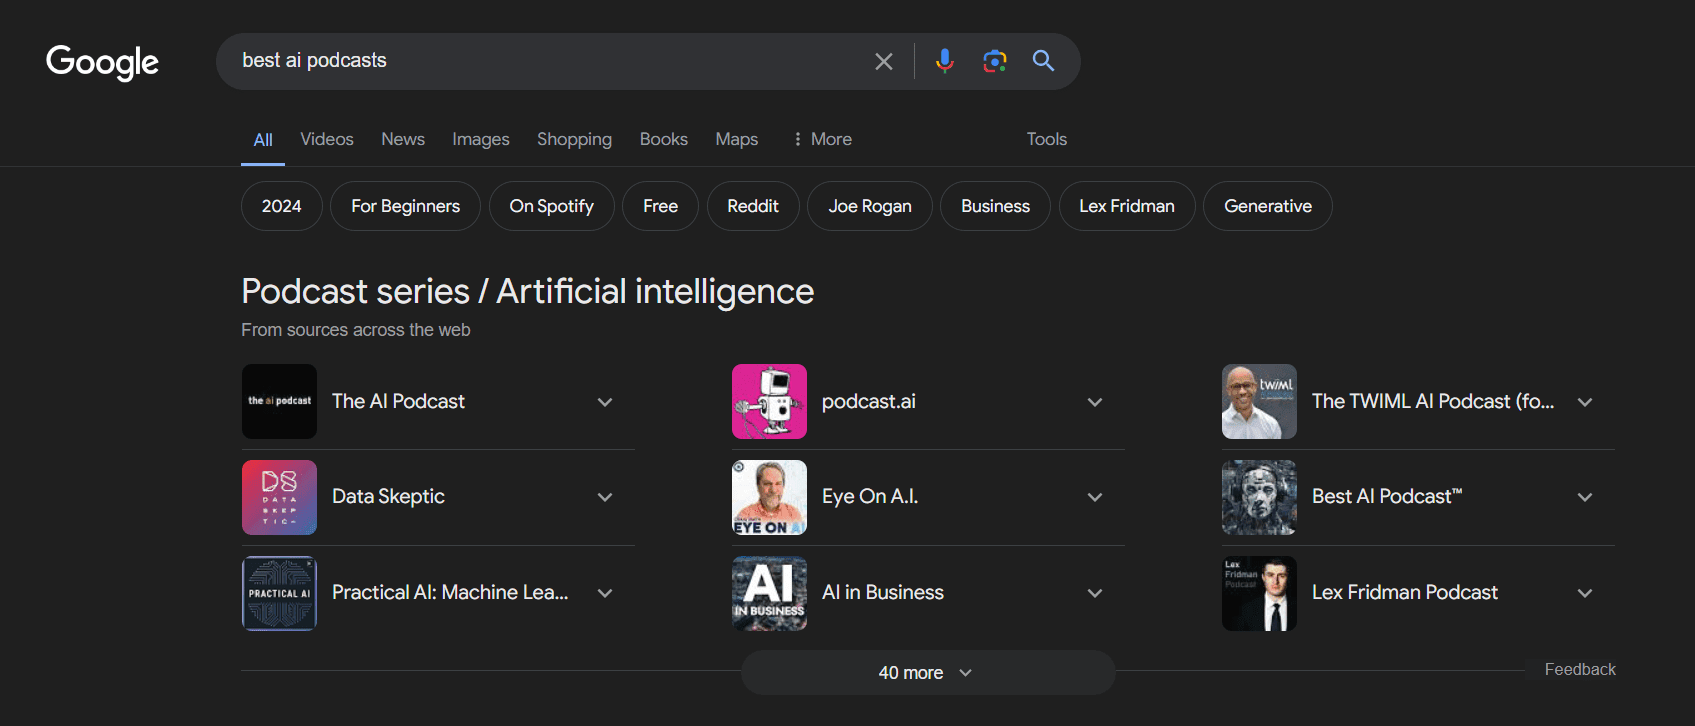Filter results by the 2024 chip
Image resolution: width=1695 pixels, height=726 pixels.
tap(282, 206)
